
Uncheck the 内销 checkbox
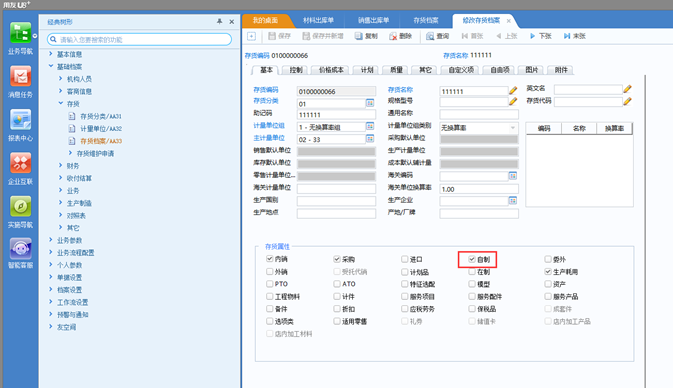[270, 259]
